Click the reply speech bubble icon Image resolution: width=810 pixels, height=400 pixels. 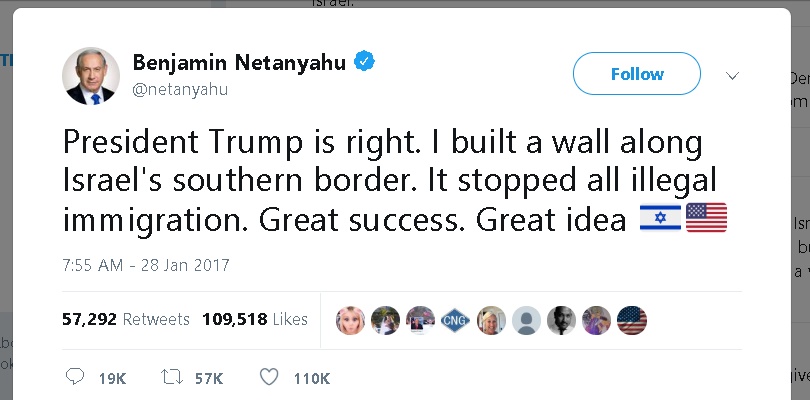75,378
